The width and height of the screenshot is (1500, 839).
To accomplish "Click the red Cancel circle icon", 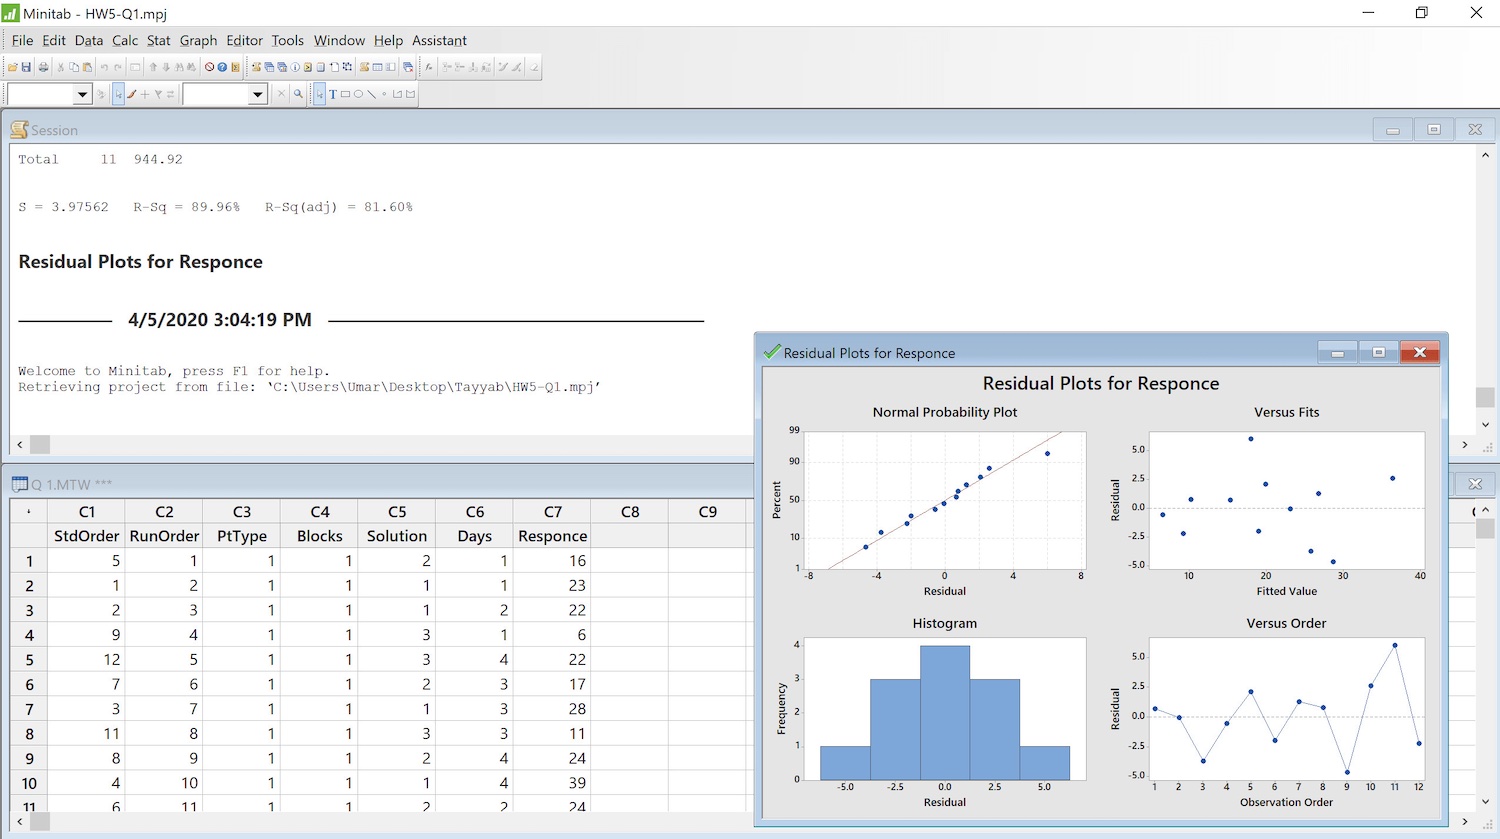I will coord(209,67).
